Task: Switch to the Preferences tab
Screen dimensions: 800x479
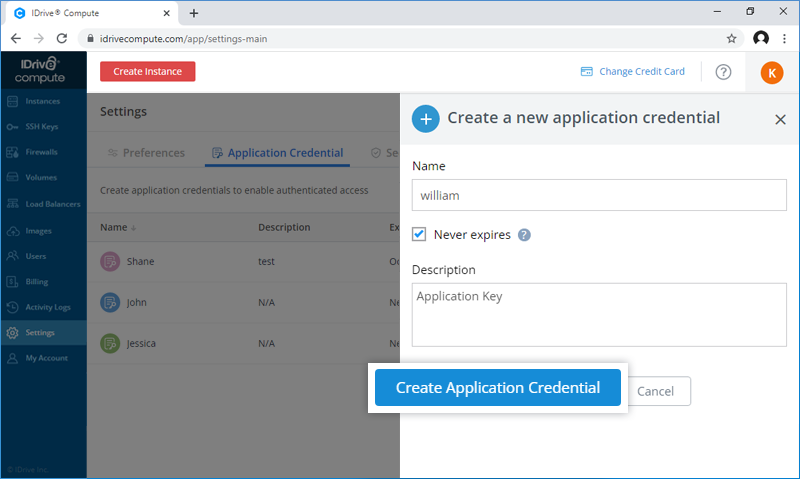Action: [146, 153]
